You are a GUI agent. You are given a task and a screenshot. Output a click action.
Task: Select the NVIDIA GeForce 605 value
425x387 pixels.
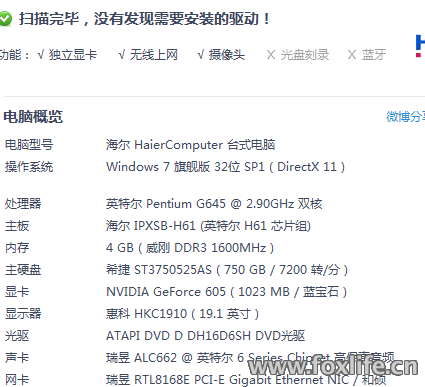(227, 292)
